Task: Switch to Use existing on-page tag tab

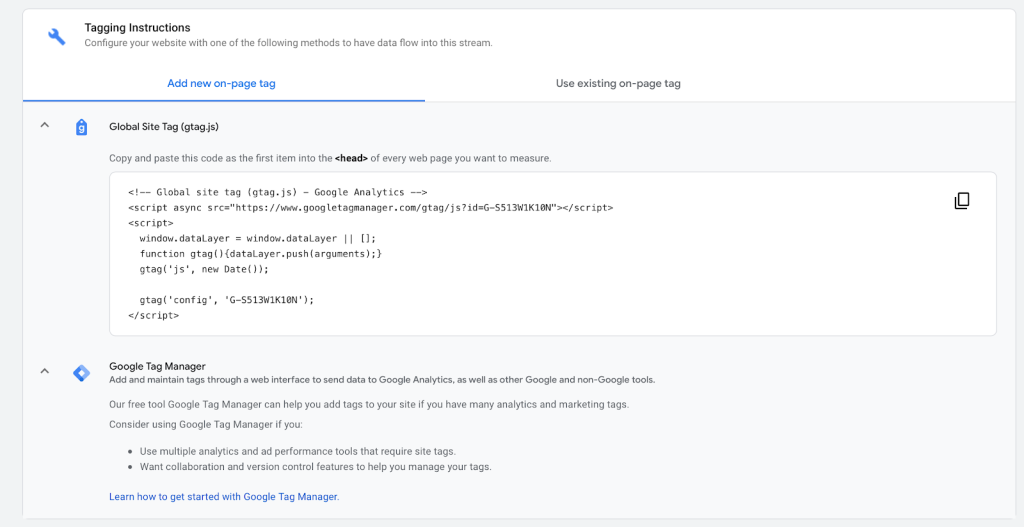Action: coord(618,84)
